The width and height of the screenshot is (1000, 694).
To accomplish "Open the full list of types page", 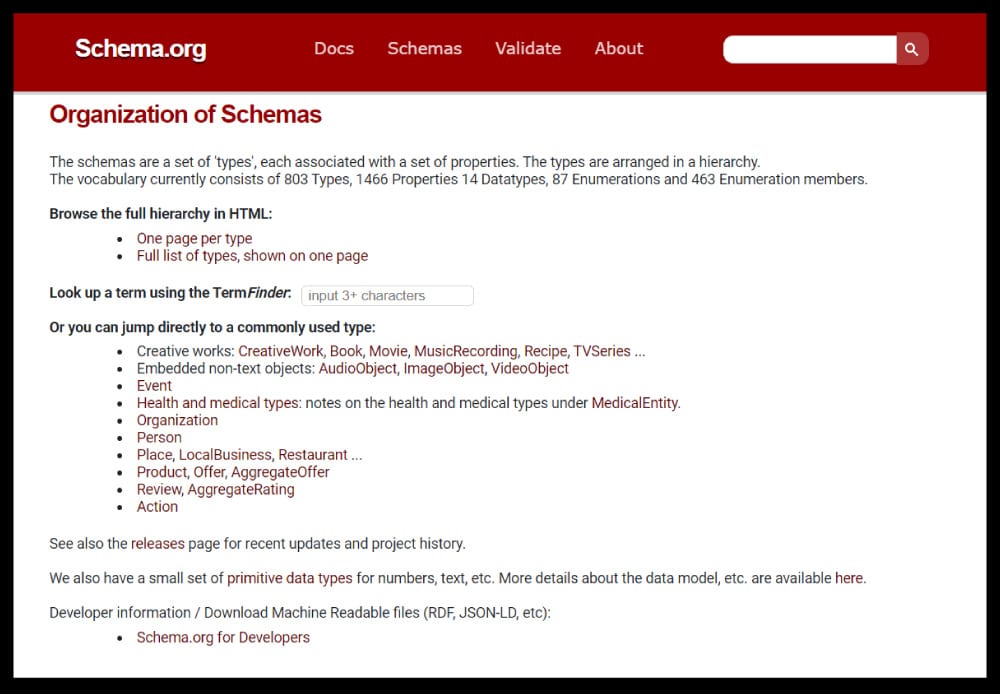I will pyautogui.click(x=251, y=256).
